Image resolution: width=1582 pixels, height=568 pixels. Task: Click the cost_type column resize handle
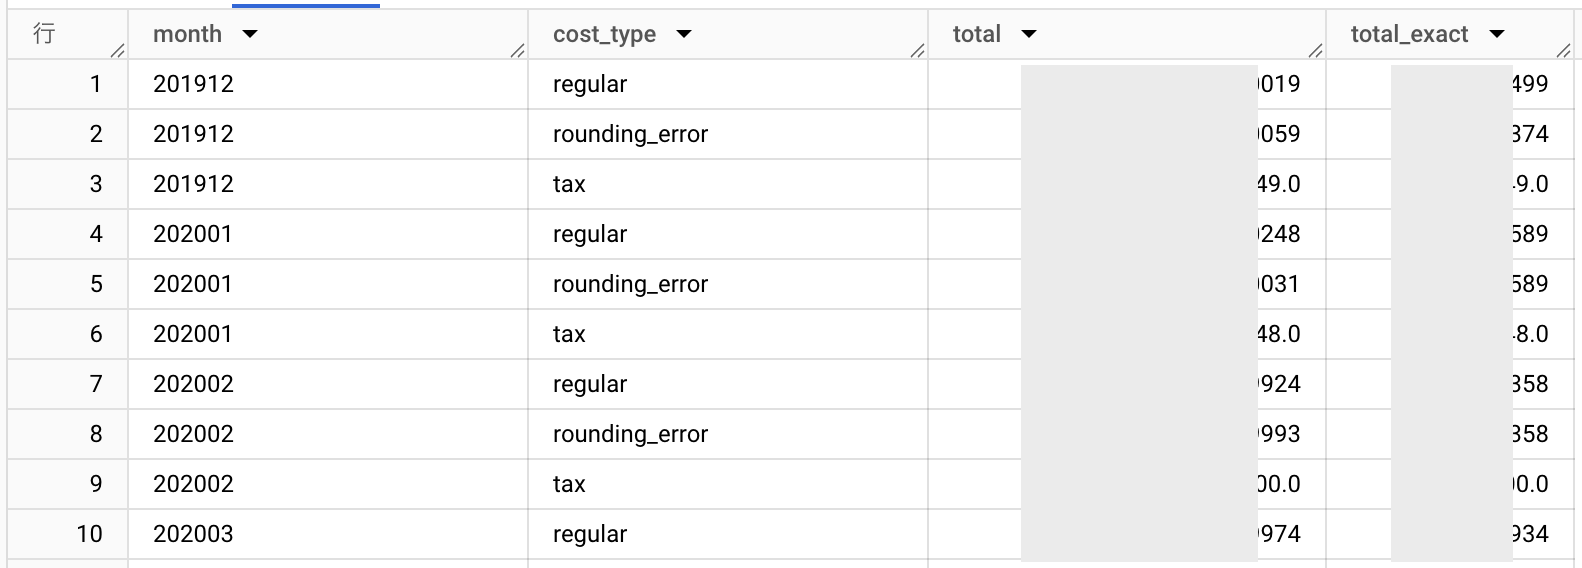(917, 51)
